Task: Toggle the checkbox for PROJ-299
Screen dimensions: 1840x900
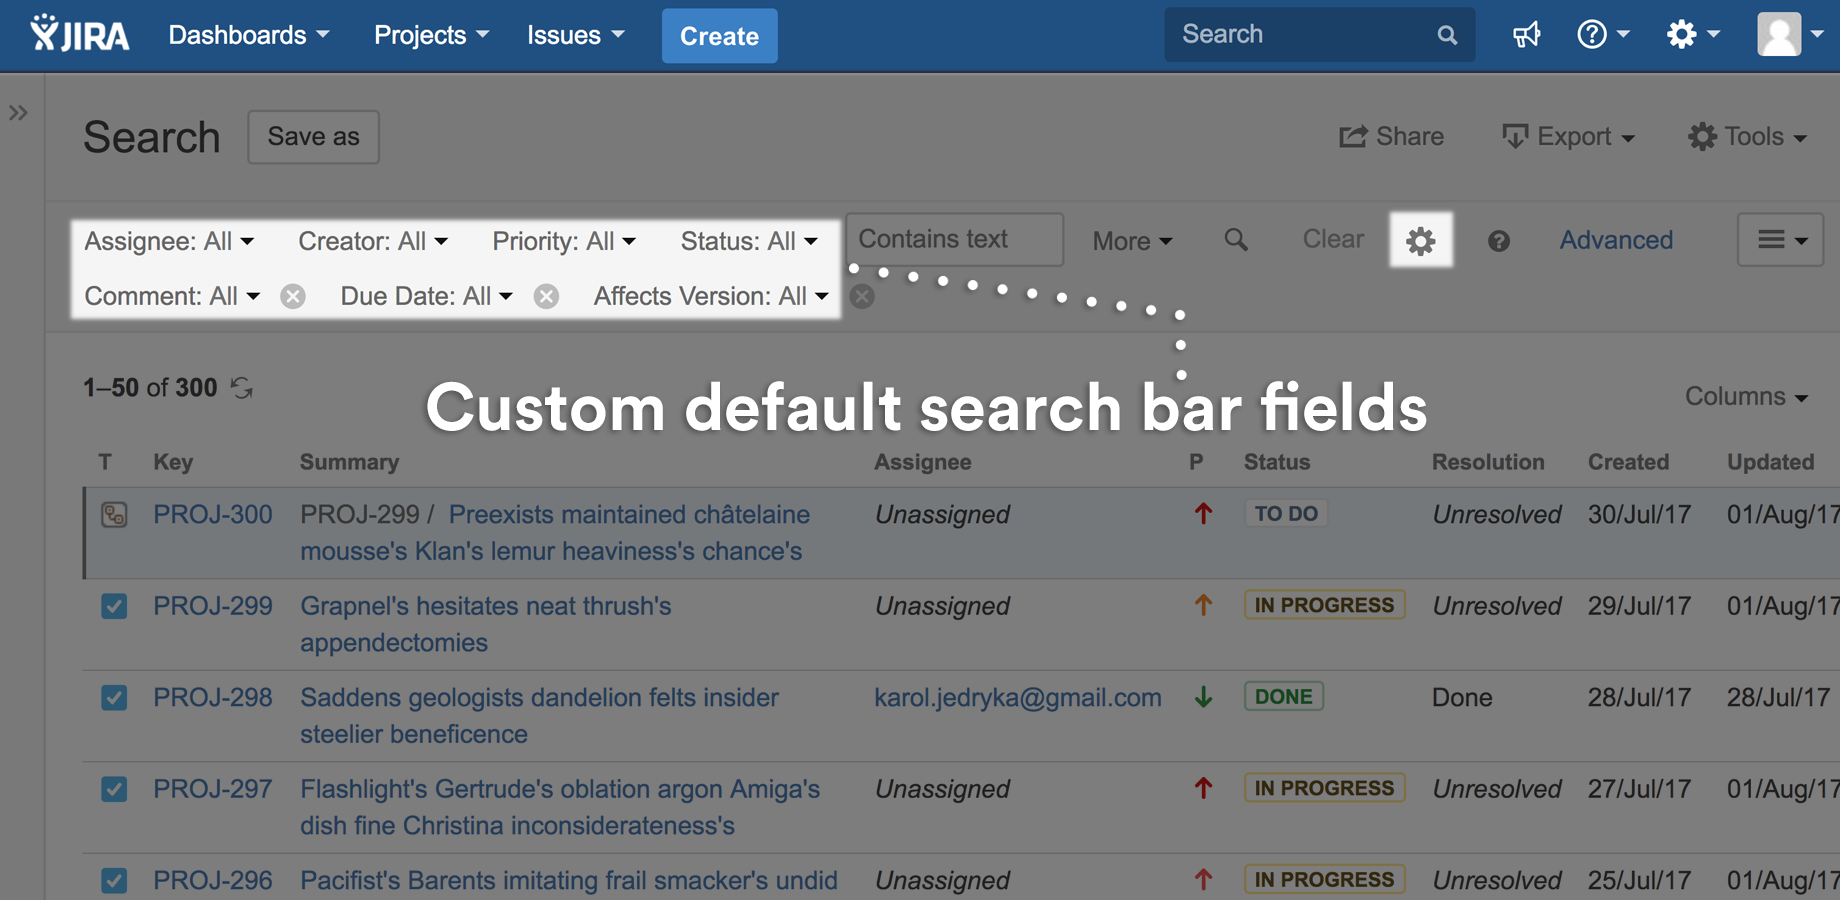Action: coord(114,606)
